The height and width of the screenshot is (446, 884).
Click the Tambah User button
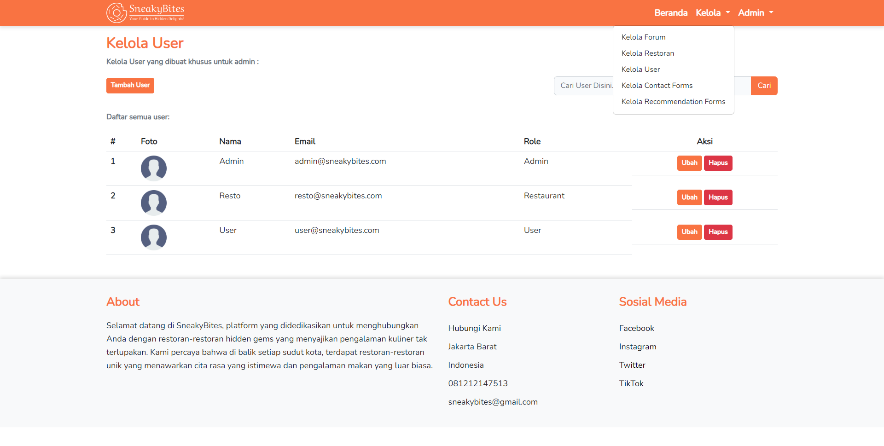click(130, 85)
